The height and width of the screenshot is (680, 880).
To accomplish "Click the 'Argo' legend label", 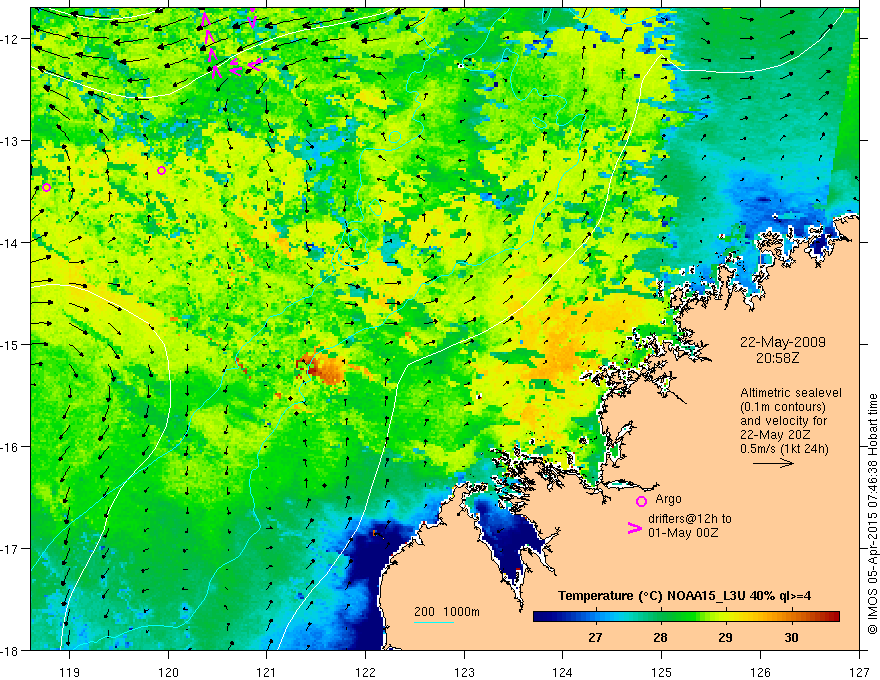I will coord(668,499).
